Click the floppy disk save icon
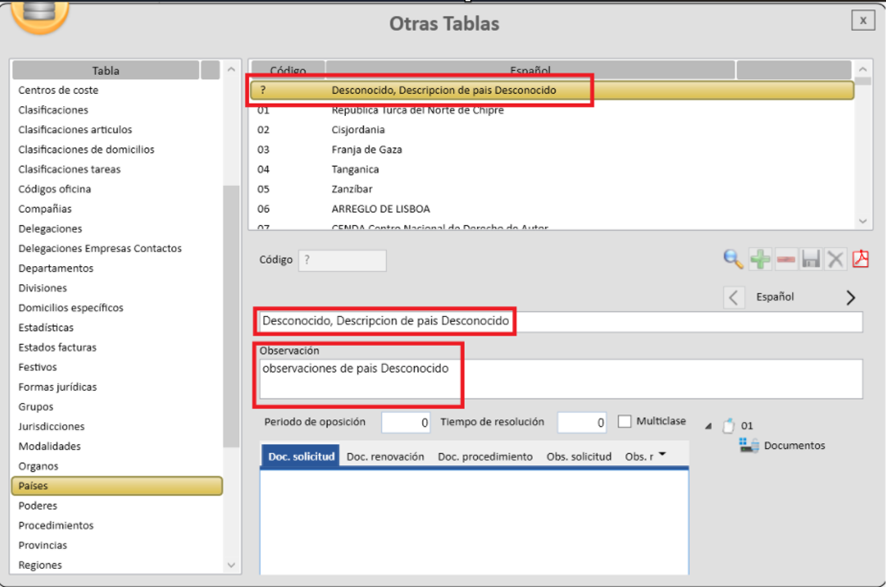 coord(811,260)
